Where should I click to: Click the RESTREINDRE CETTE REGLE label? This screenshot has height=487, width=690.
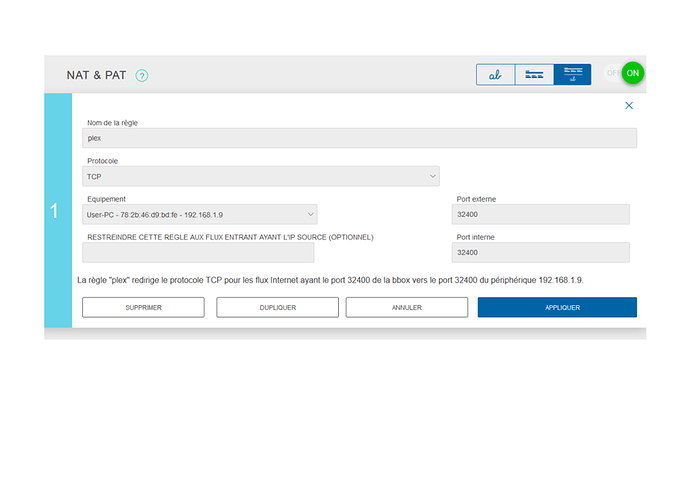230,237
